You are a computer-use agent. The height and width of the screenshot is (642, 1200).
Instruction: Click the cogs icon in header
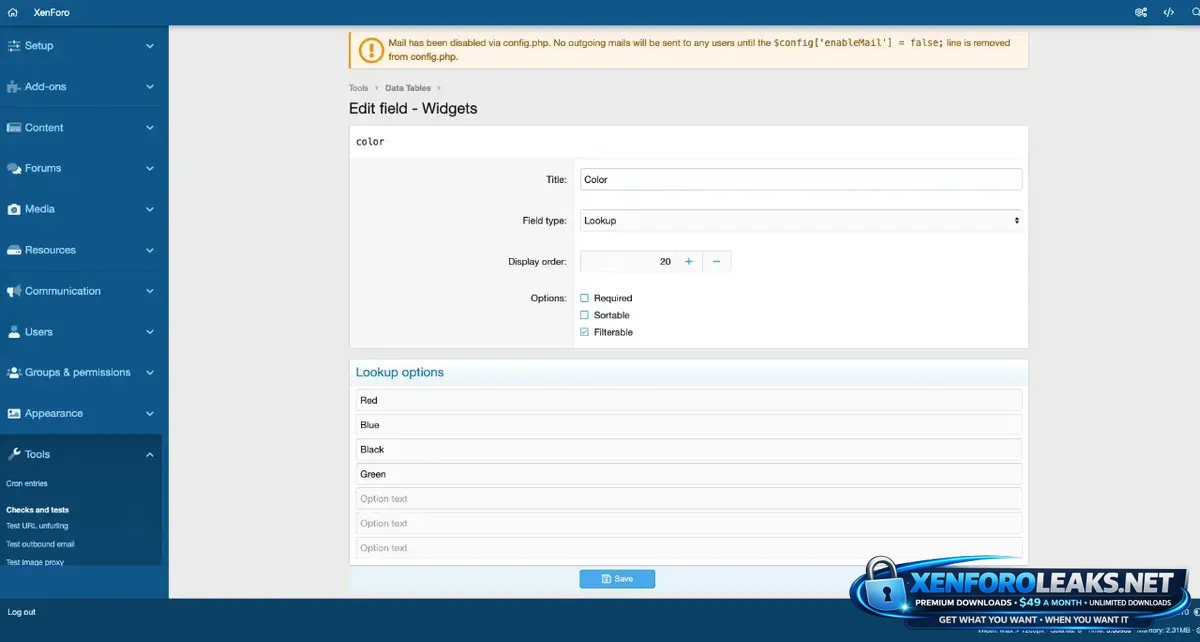(1141, 12)
